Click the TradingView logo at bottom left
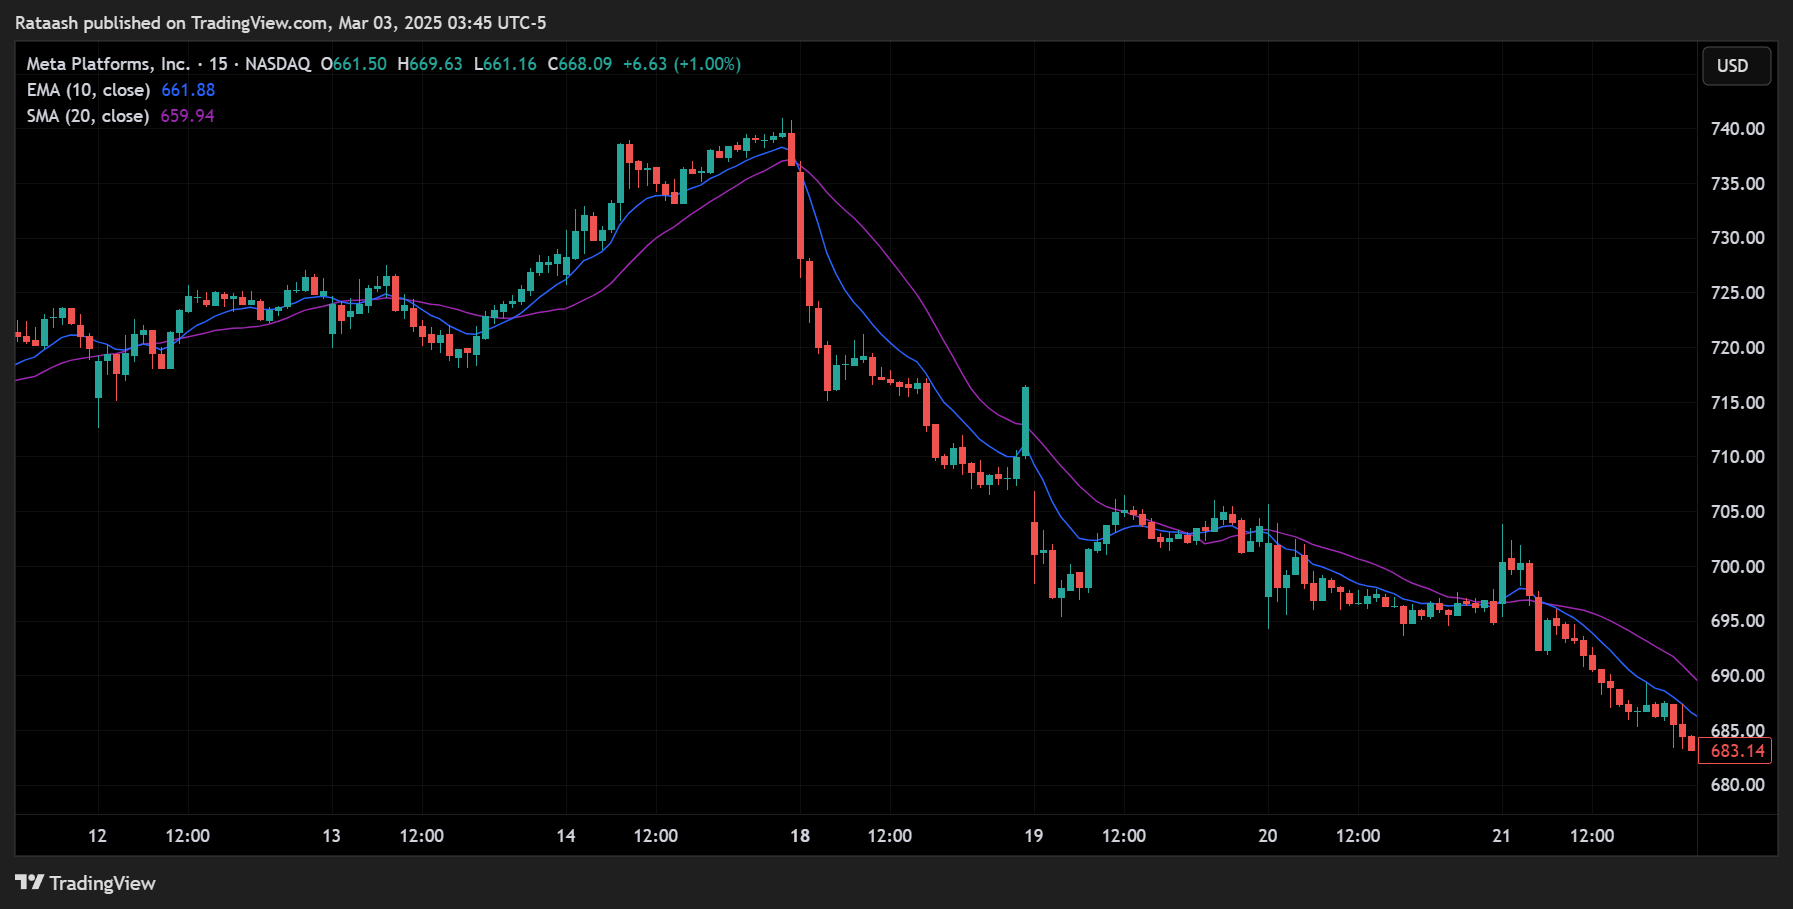1793x909 pixels. pos(86,883)
